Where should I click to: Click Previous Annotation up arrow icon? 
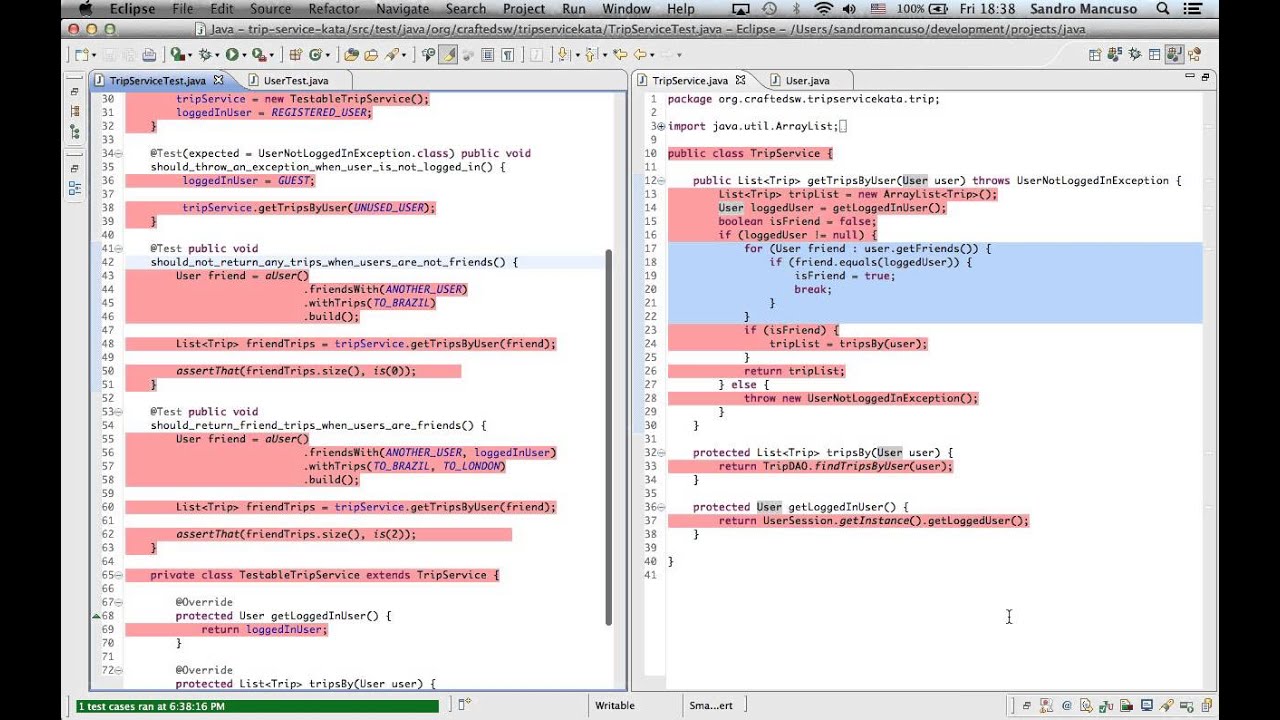click(590, 55)
